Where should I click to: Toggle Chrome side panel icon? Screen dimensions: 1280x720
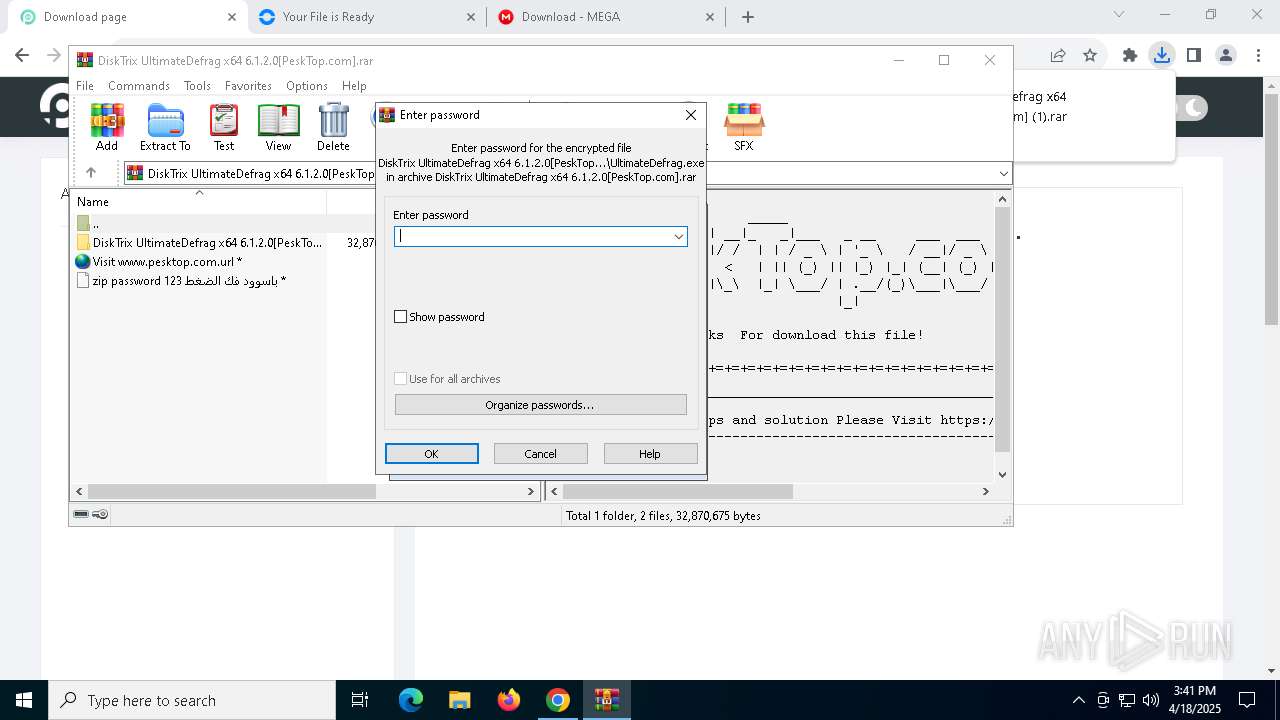coord(1193,55)
